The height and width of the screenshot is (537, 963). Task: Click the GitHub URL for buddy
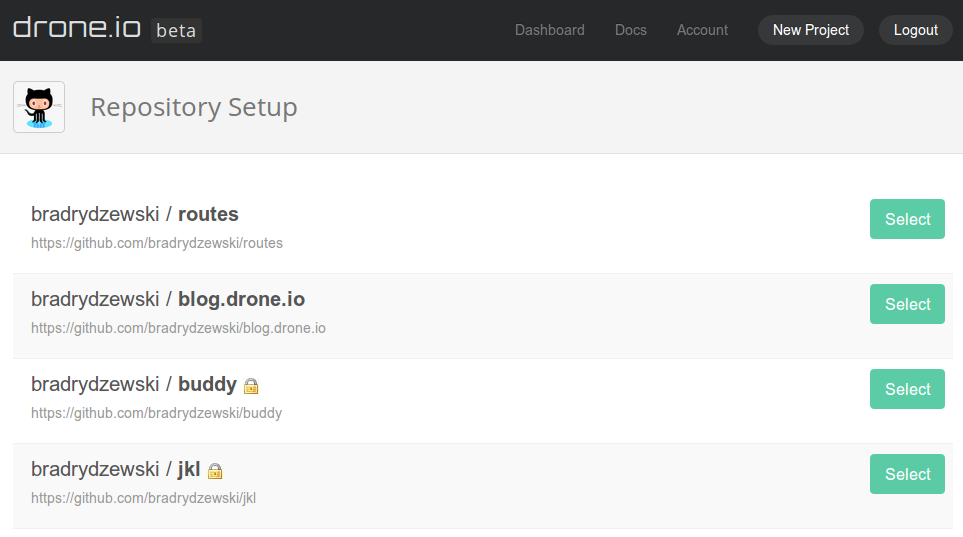(x=156, y=413)
